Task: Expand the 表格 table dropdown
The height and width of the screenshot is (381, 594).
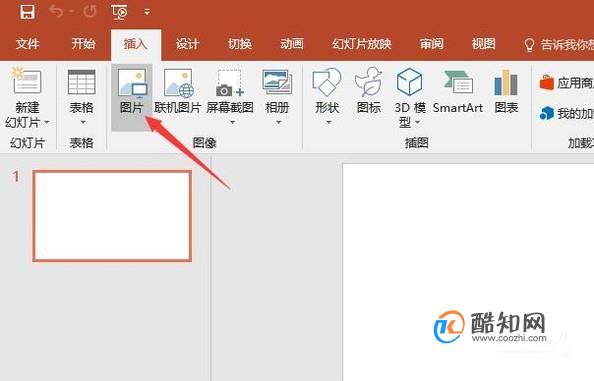Action: (x=83, y=122)
